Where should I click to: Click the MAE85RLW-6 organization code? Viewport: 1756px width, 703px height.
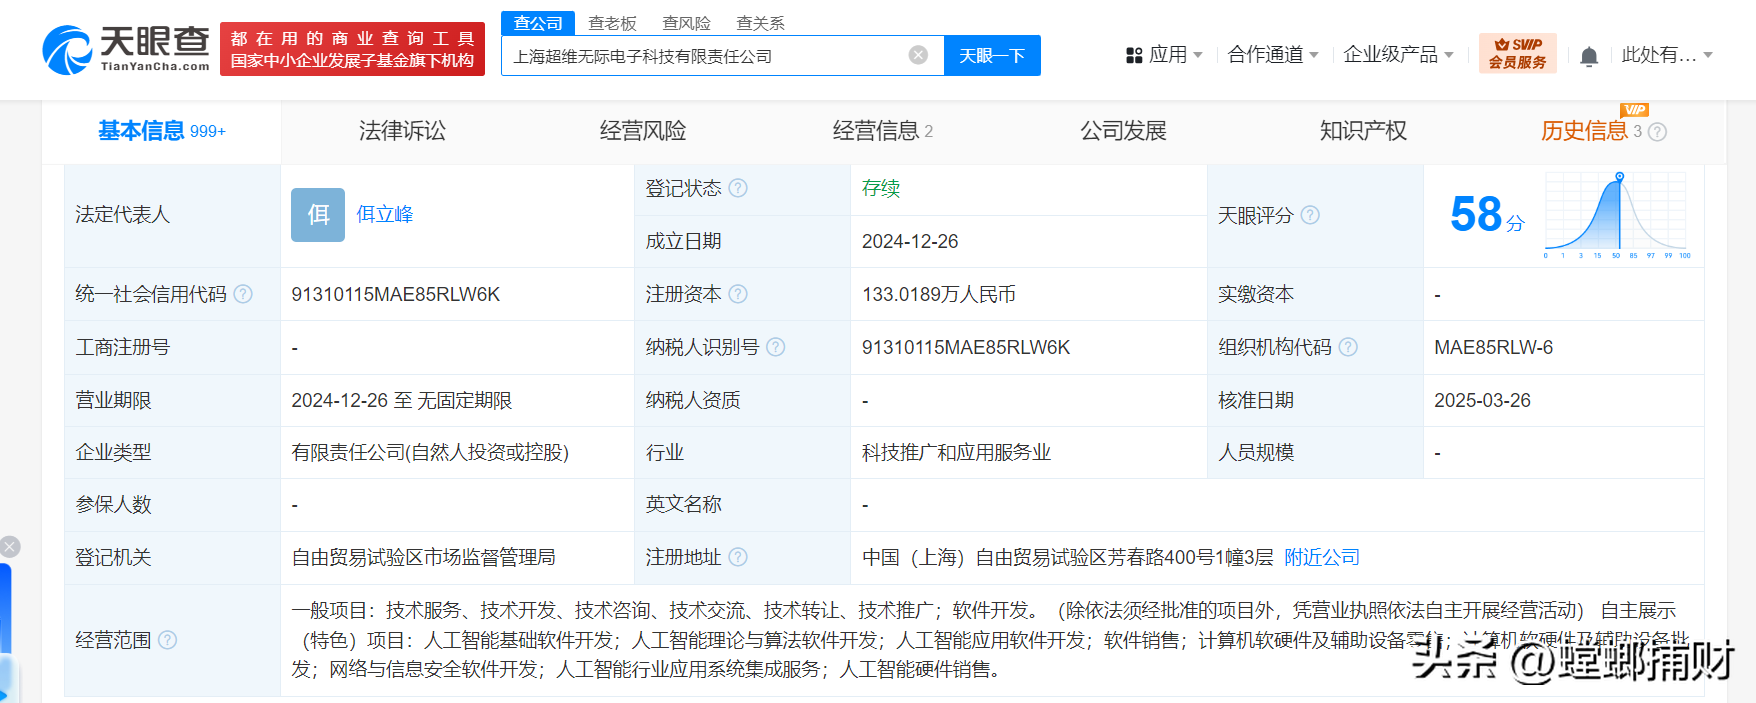[x=1493, y=347]
